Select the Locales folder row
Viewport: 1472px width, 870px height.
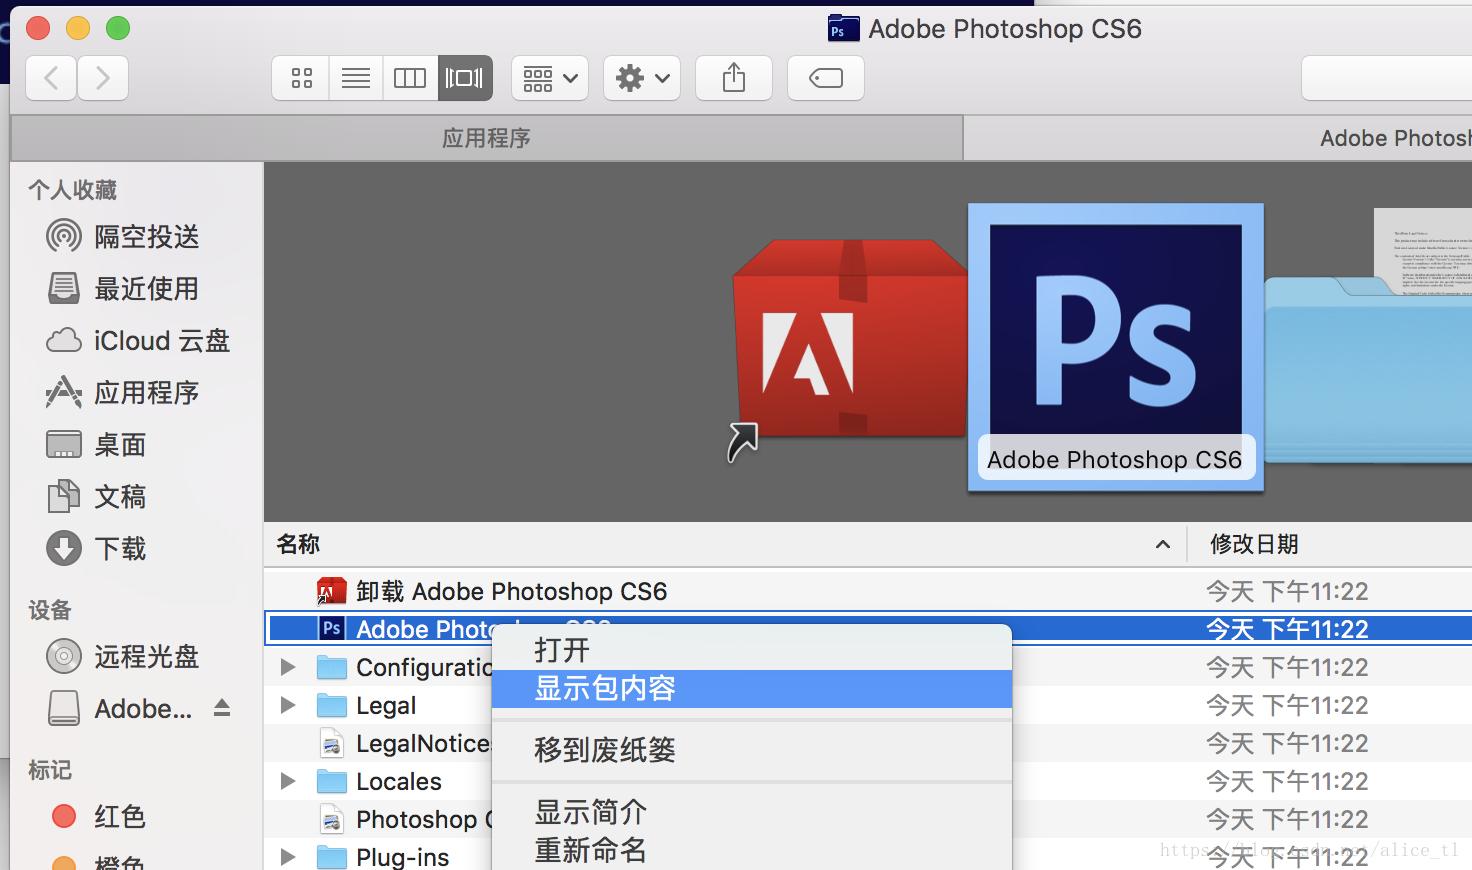tap(868, 781)
